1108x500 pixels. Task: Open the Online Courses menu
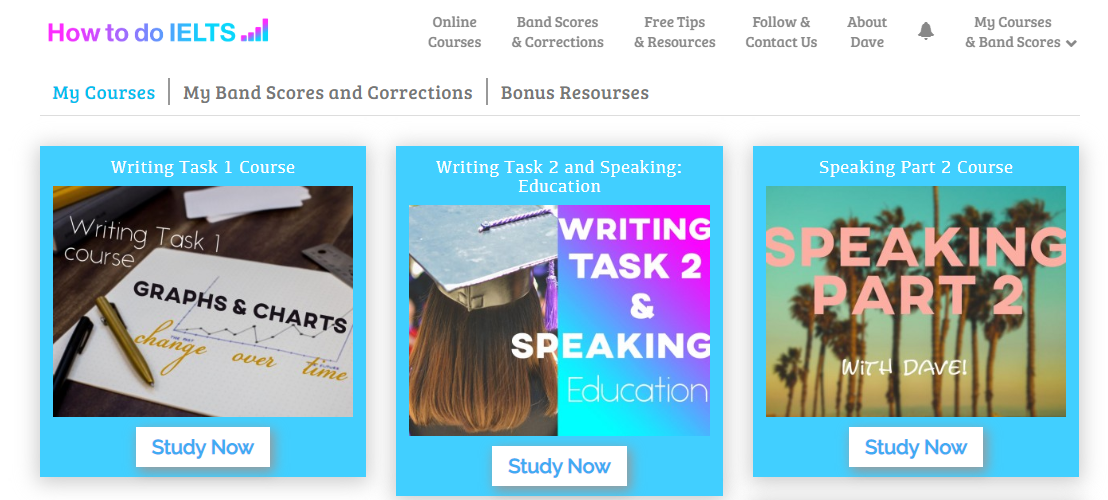point(454,32)
